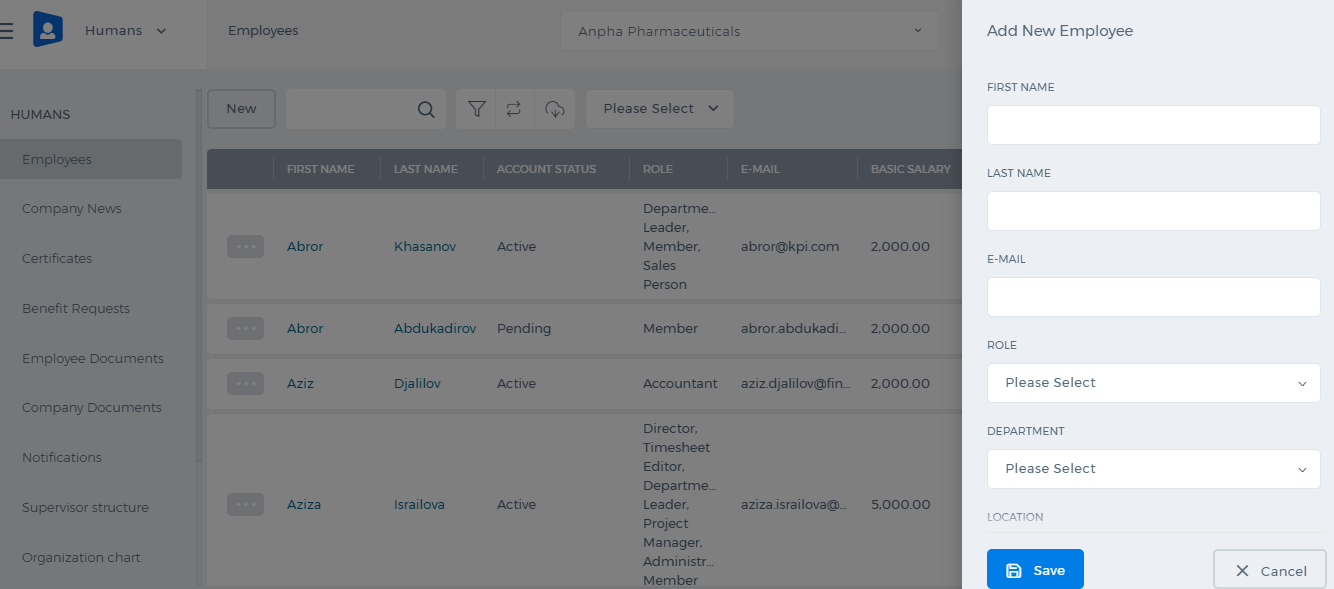Open the Please Select toolbar dropdown

pyautogui.click(x=660, y=109)
